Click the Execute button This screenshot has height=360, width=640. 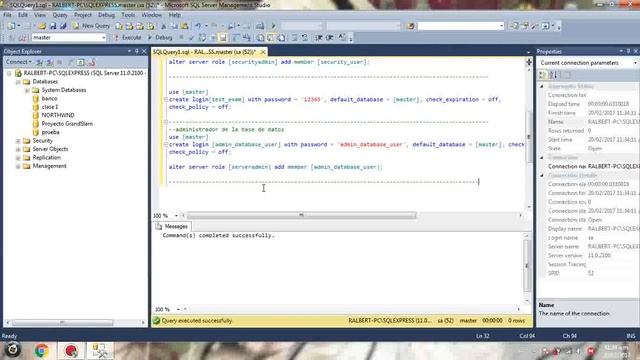[x=128, y=38]
